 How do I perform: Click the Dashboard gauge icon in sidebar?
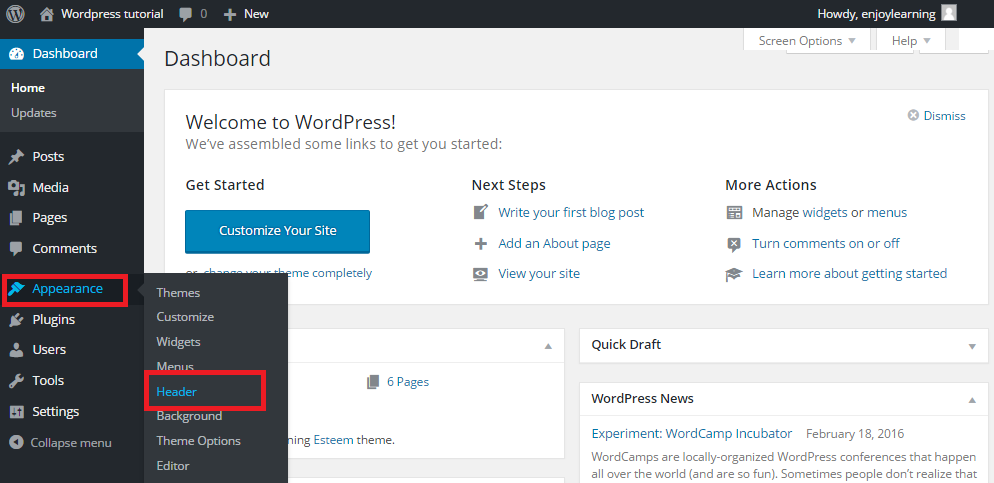pos(16,54)
